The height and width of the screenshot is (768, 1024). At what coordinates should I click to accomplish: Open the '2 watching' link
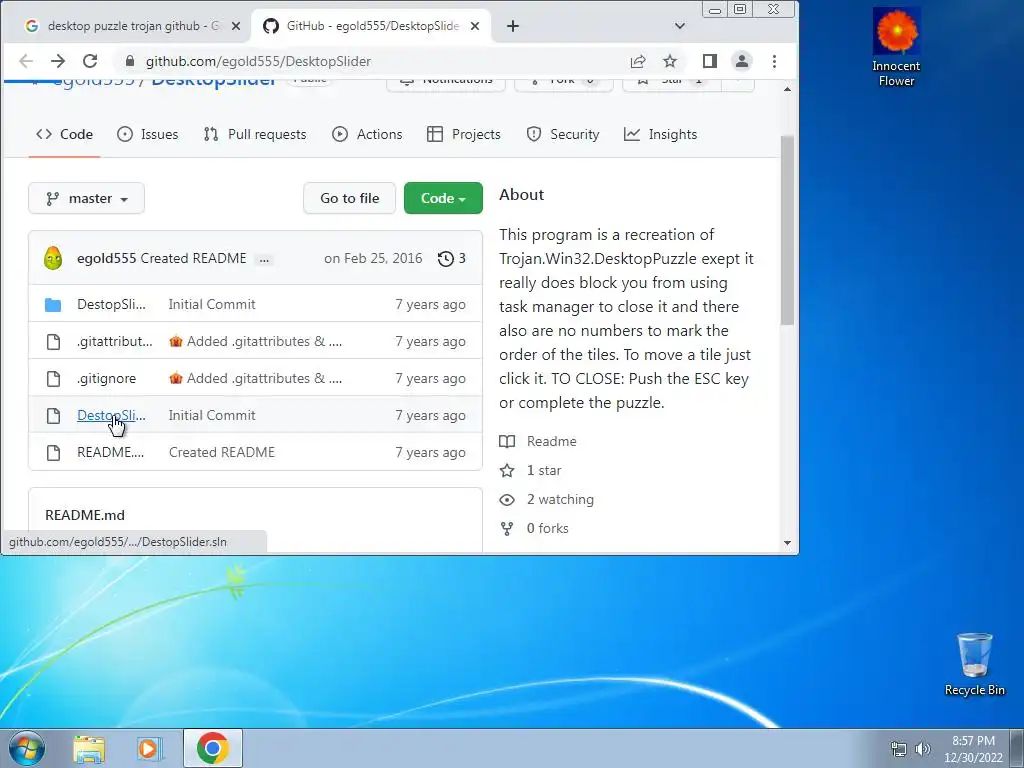click(x=560, y=500)
